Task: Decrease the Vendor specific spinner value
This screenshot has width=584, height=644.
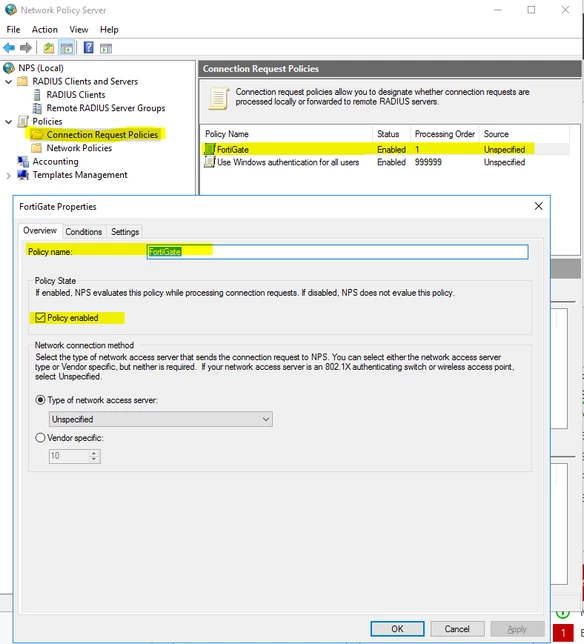Action: [94, 459]
